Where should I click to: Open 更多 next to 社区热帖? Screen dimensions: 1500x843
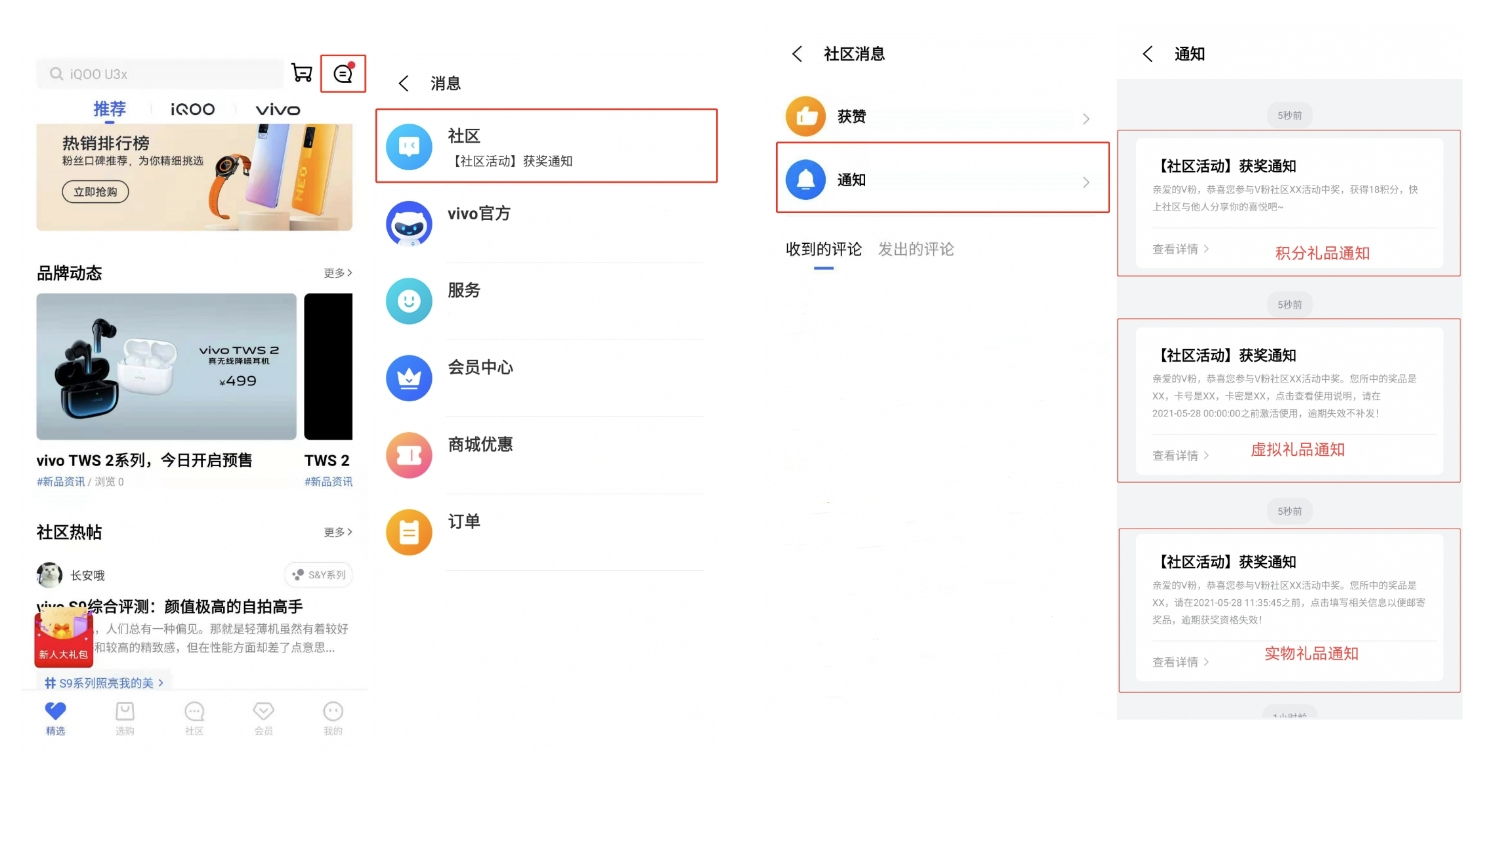click(x=338, y=532)
